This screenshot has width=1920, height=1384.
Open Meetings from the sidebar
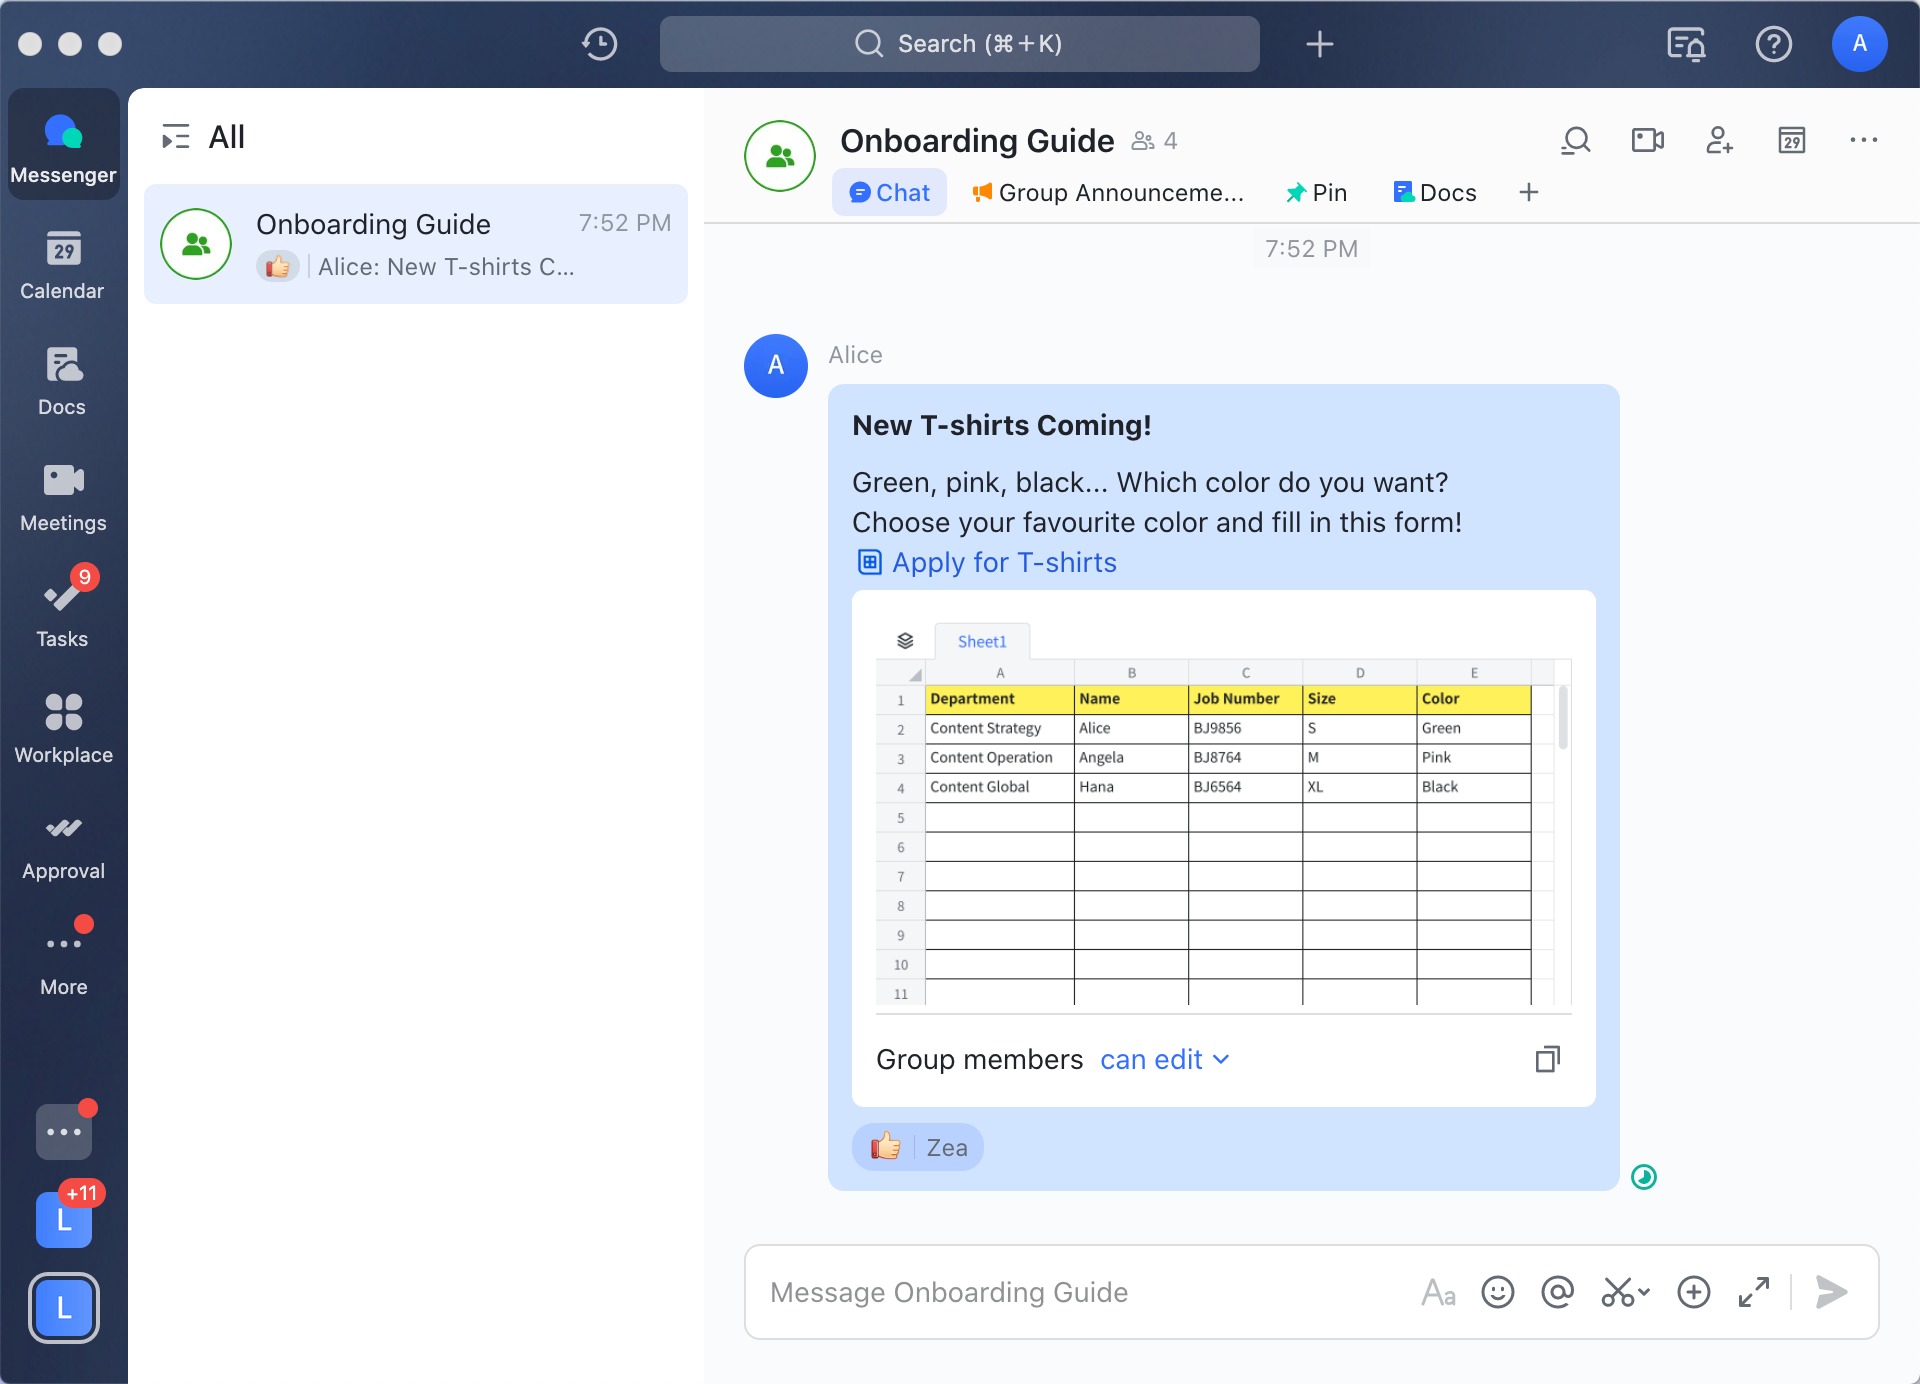point(63,497)
